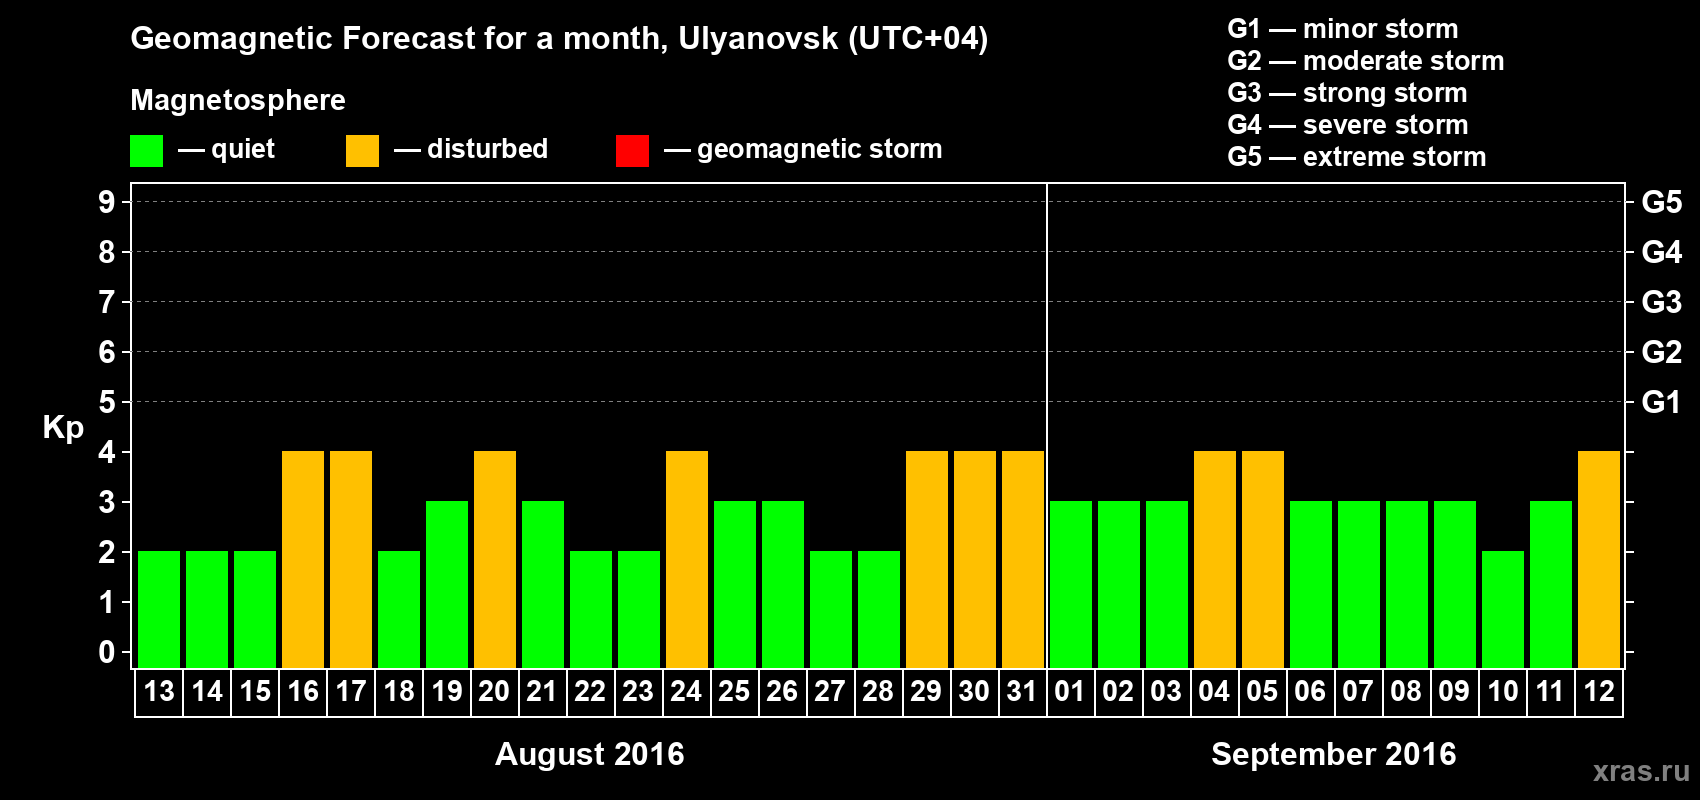The height and width of the screenshot is (800, 1700).
Task: Click the orange bar for August 20
Action: click(495, 559)
